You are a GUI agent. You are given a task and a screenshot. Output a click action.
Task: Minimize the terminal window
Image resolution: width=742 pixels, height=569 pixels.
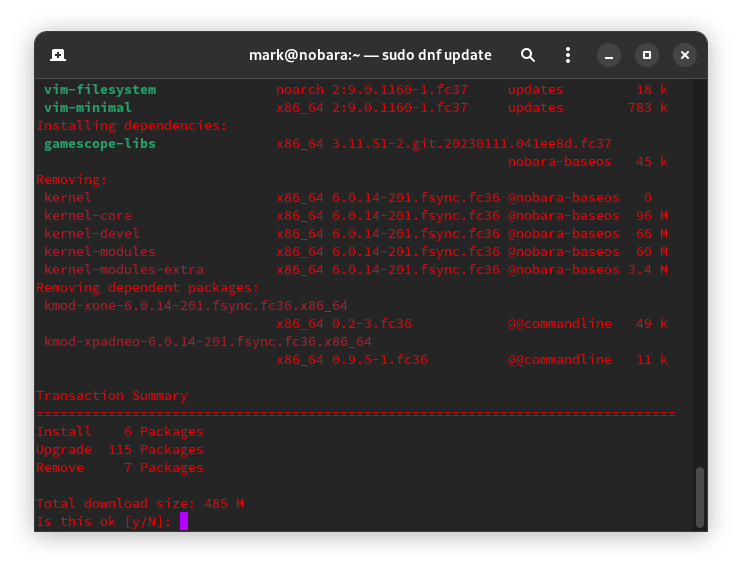tap(609, 55)
